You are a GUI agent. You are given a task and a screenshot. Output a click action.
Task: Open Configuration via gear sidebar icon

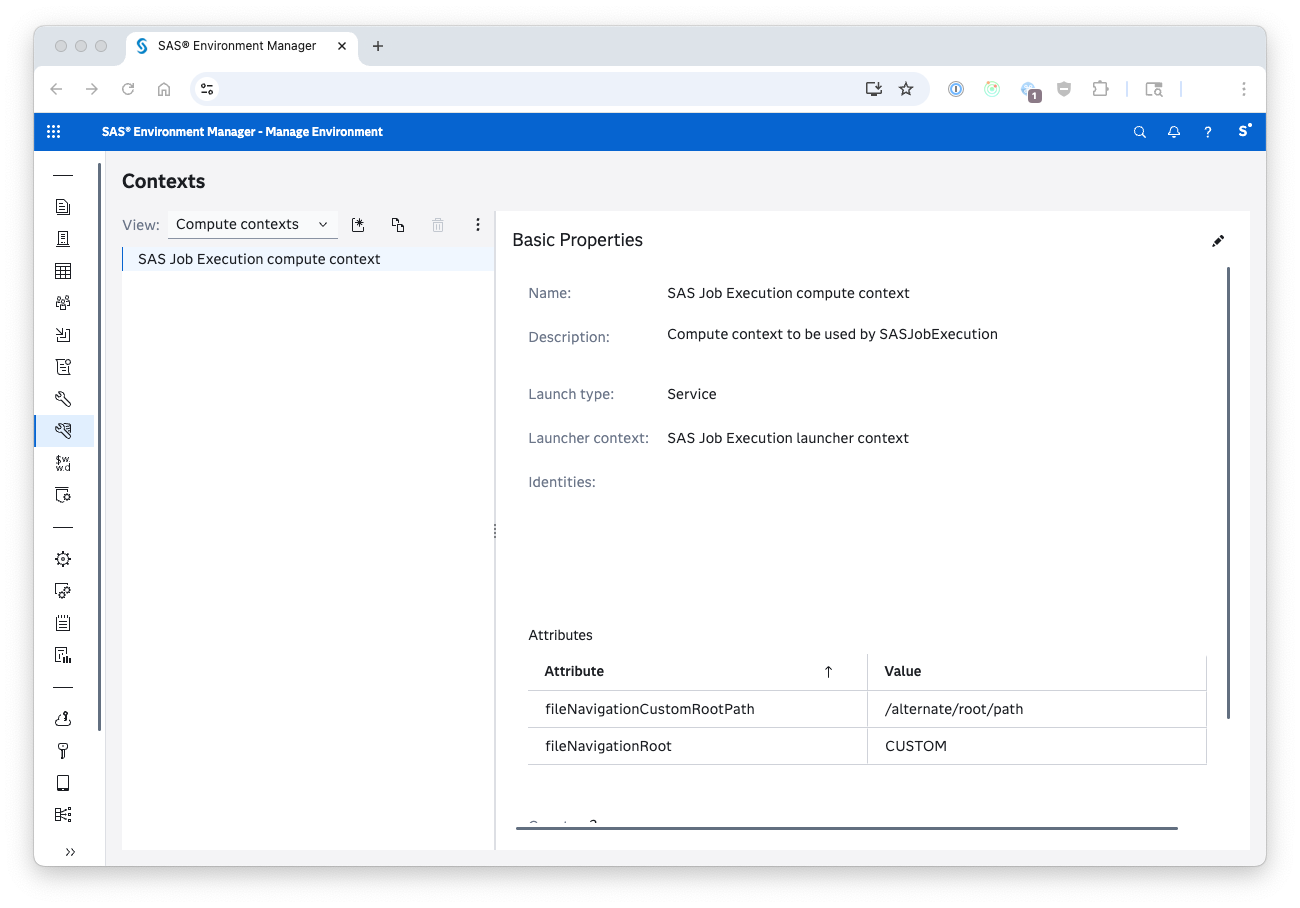[x=63, y=559]
